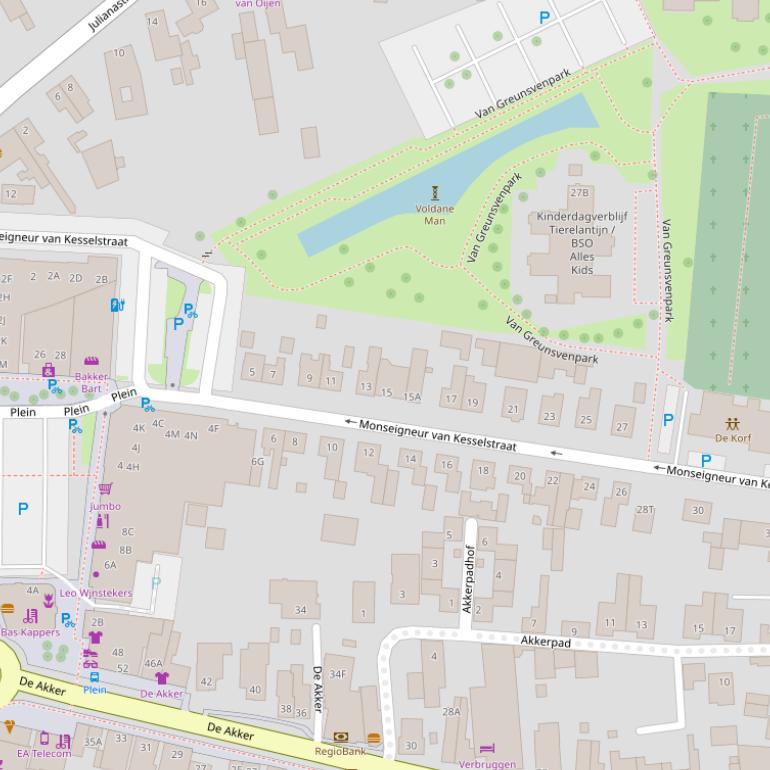This screenshot has height=770, width=770.
Task: Click the De Korf community centre icon
Action: [x=732, y=422]
